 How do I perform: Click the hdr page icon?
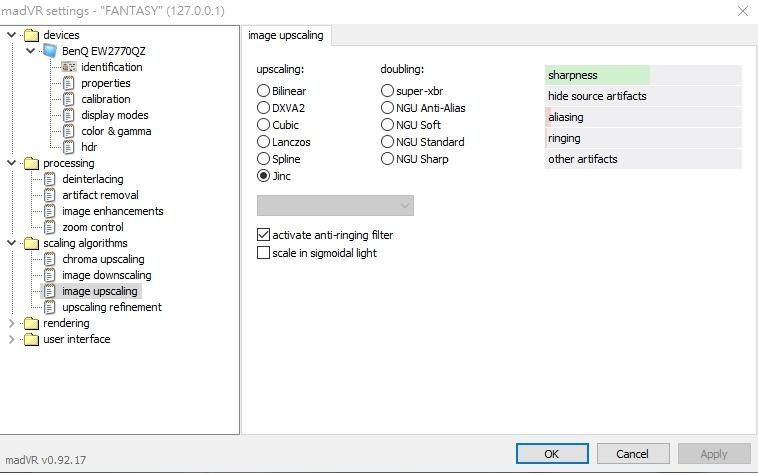(69, 147)
